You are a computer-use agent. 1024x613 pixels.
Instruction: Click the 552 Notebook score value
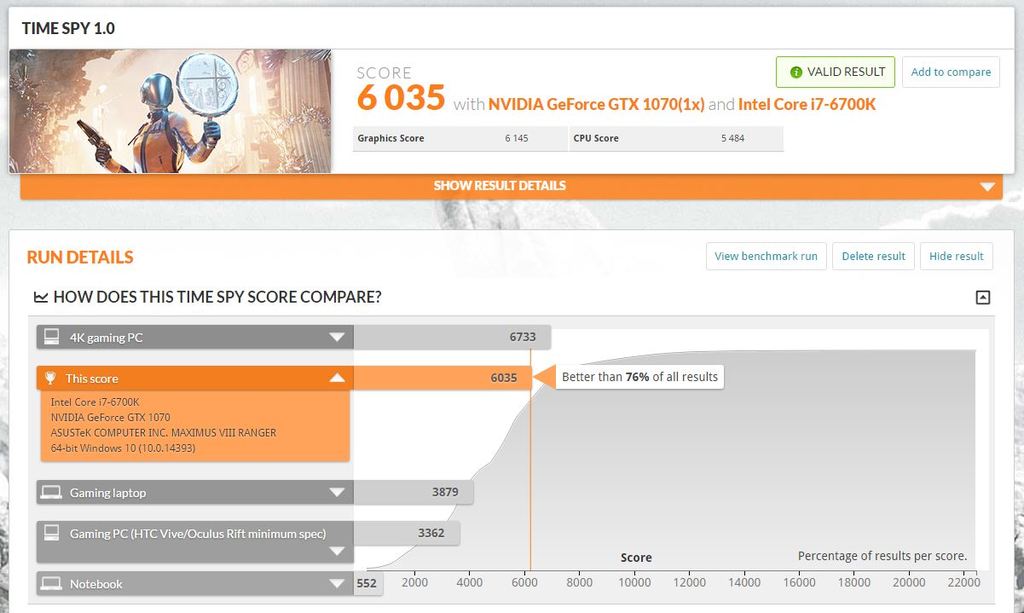pyautogui.click(x=367, y=583)
